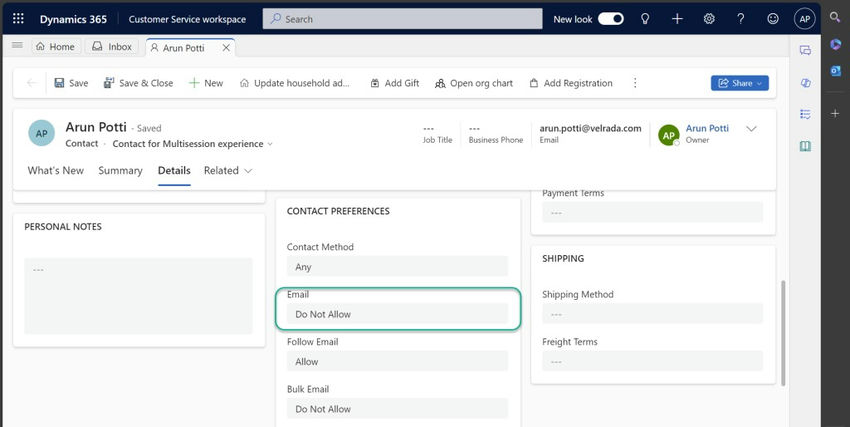Open the browser sidebar search icon

click(835, 17)
